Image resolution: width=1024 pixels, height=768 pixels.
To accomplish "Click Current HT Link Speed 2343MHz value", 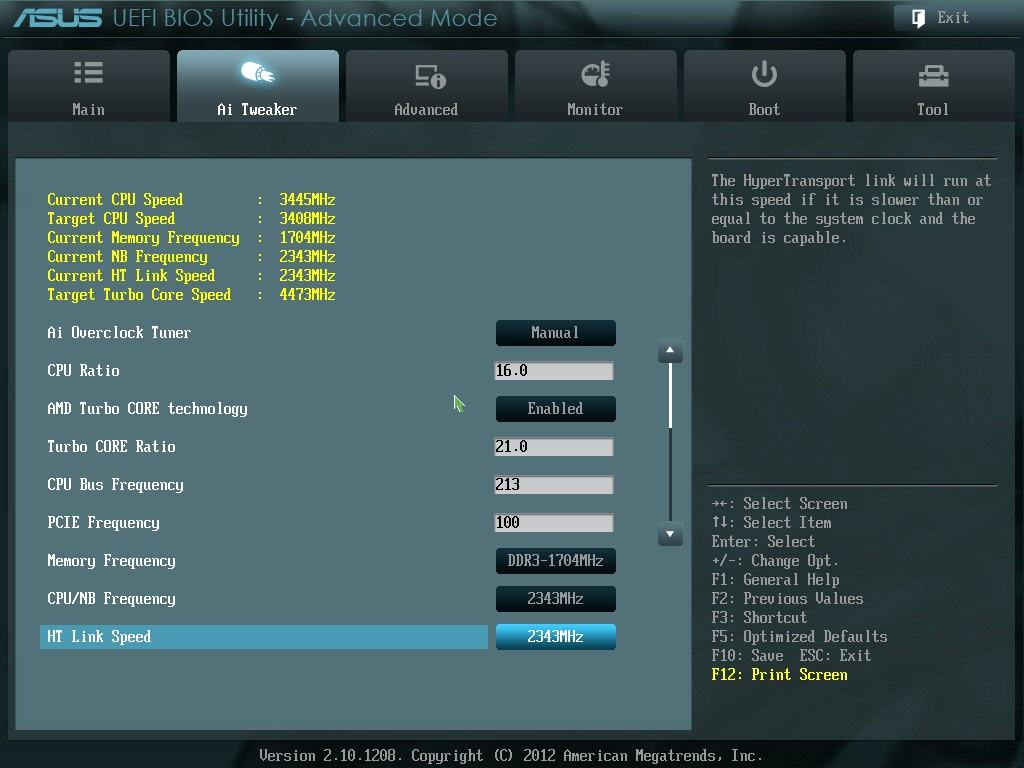I will (308, 275).
